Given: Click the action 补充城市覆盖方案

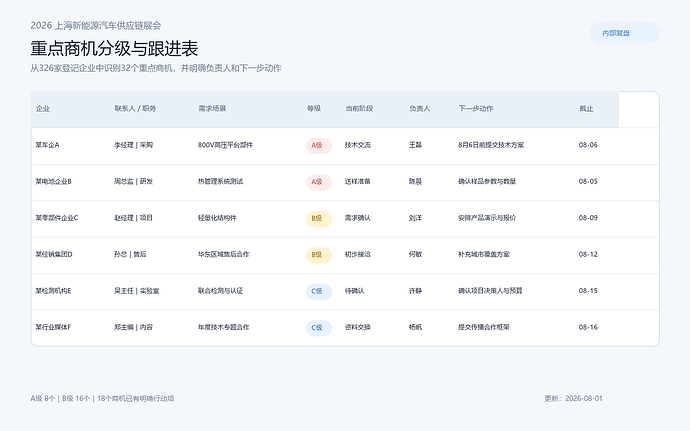Looking at the screenshot, I should (x=484, y=254).
